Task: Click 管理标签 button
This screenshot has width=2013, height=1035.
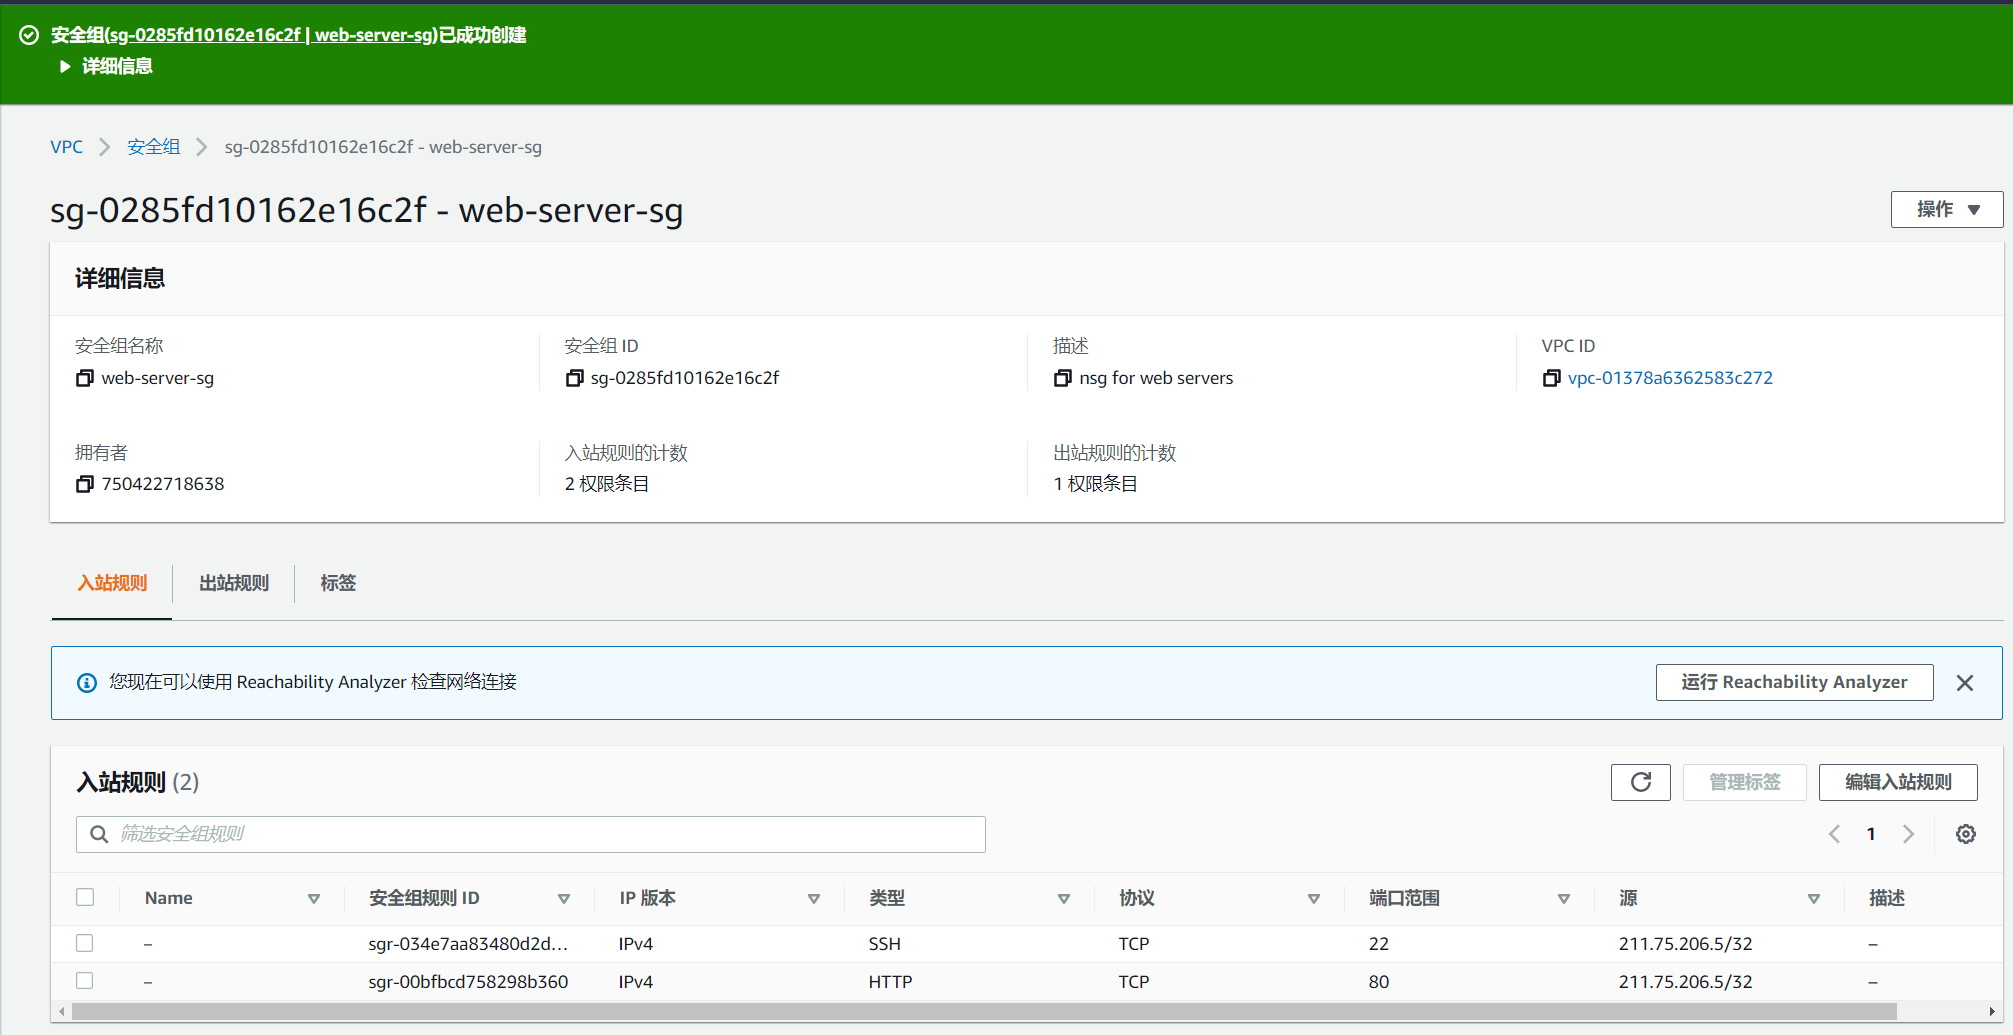Action: (x=1744, y=782)
